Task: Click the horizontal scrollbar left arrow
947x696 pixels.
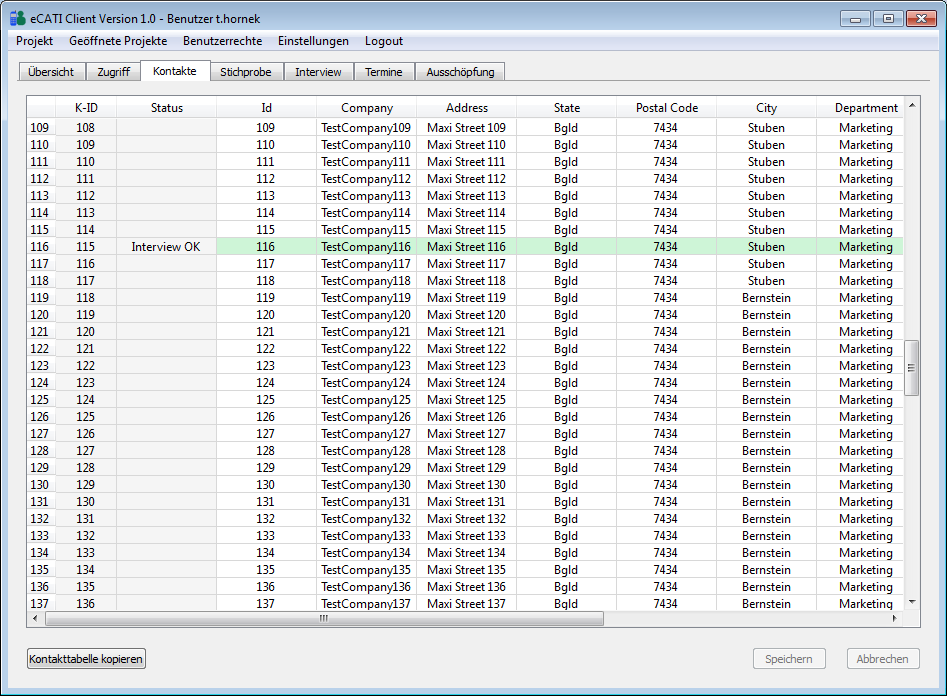Action: [x=35, y=619]
